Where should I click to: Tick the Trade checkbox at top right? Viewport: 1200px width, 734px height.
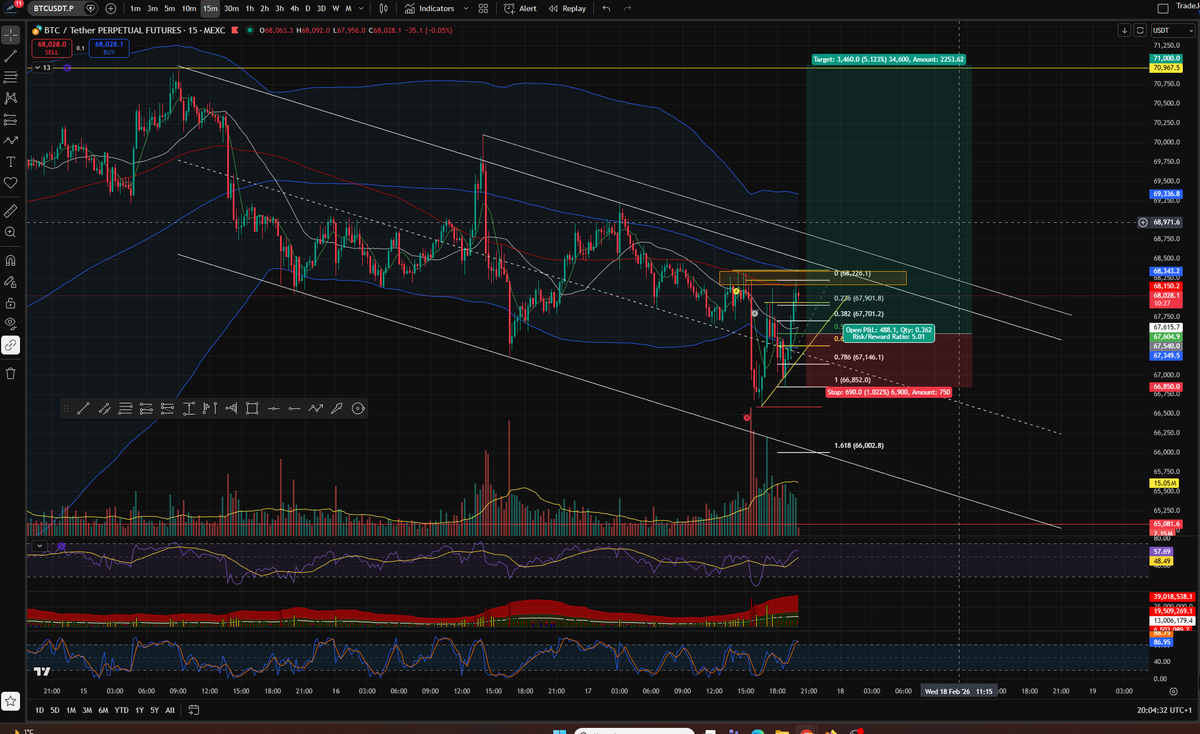click(x=1162, y=8)
